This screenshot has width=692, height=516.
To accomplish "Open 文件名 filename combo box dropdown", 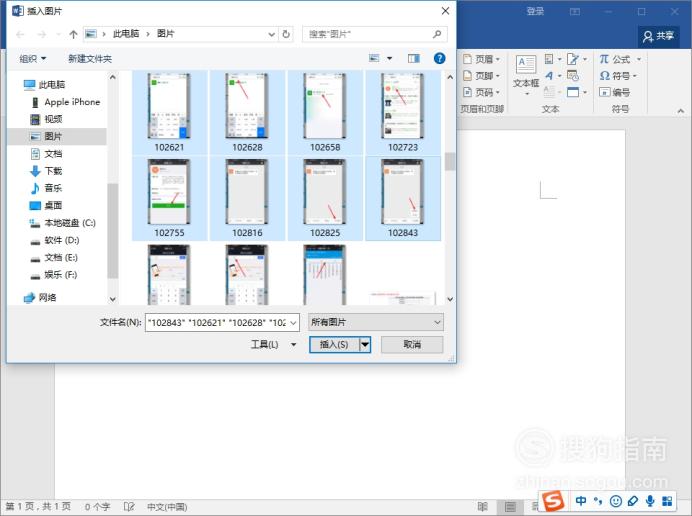I will click(x=293, y=323).
